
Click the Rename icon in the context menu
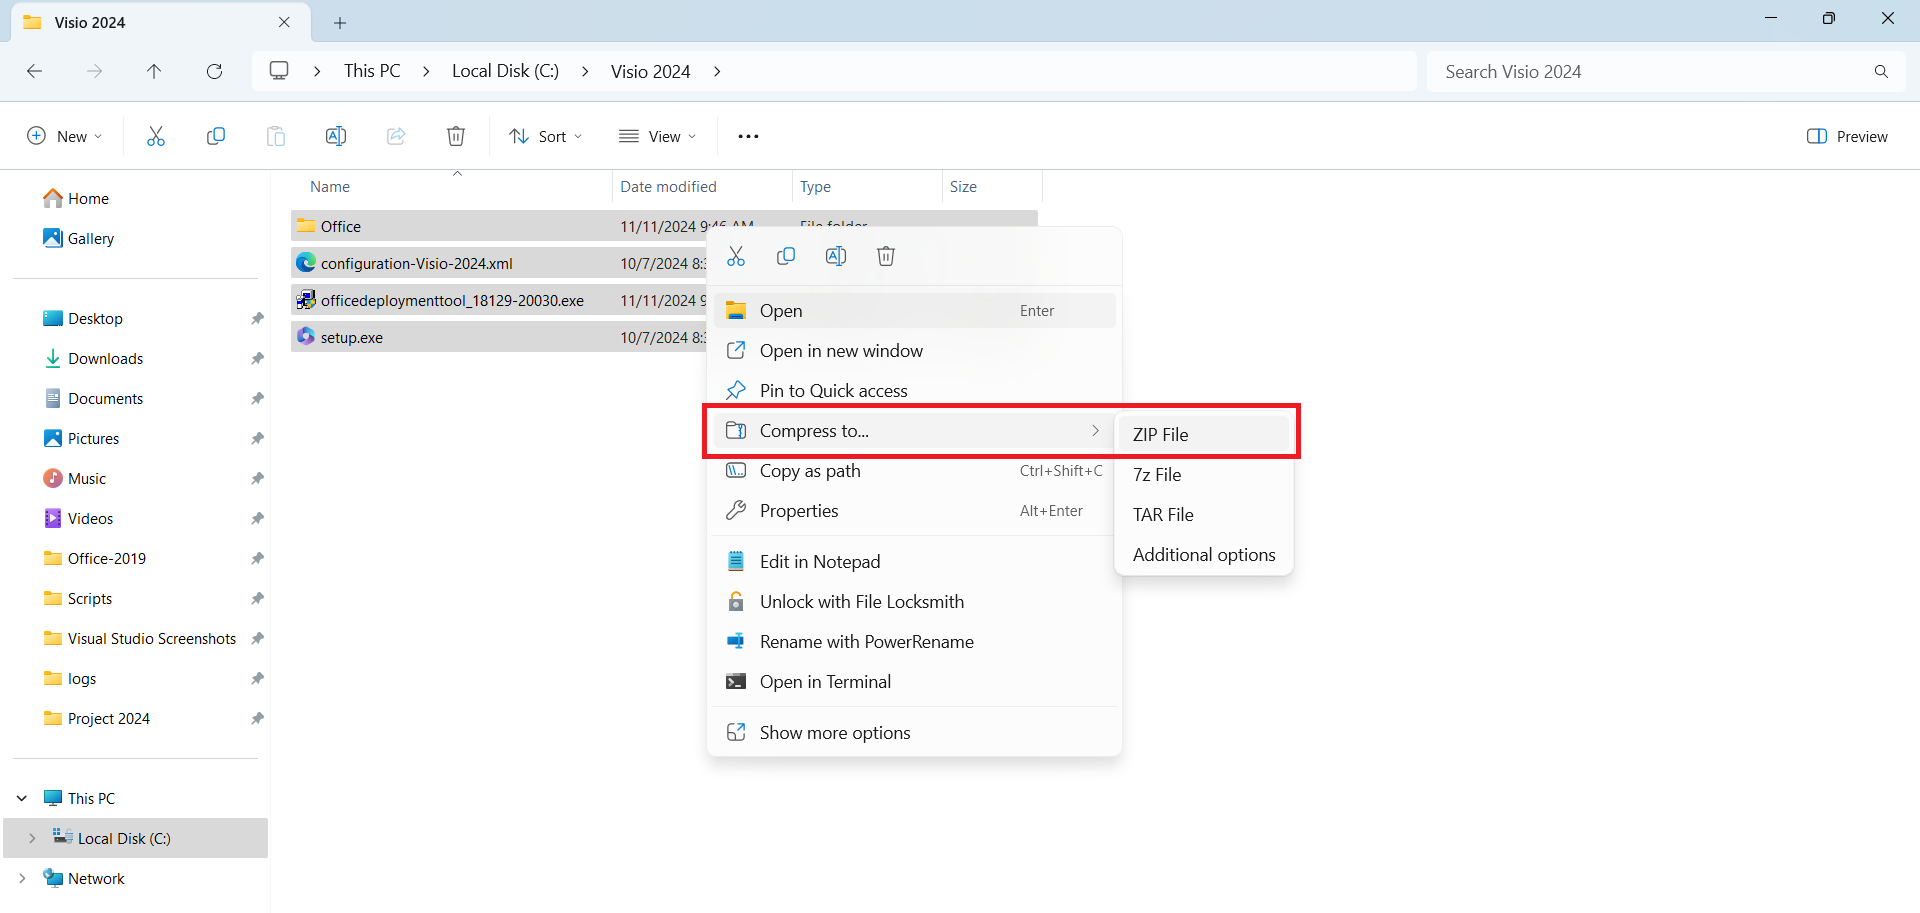point(836,256)
